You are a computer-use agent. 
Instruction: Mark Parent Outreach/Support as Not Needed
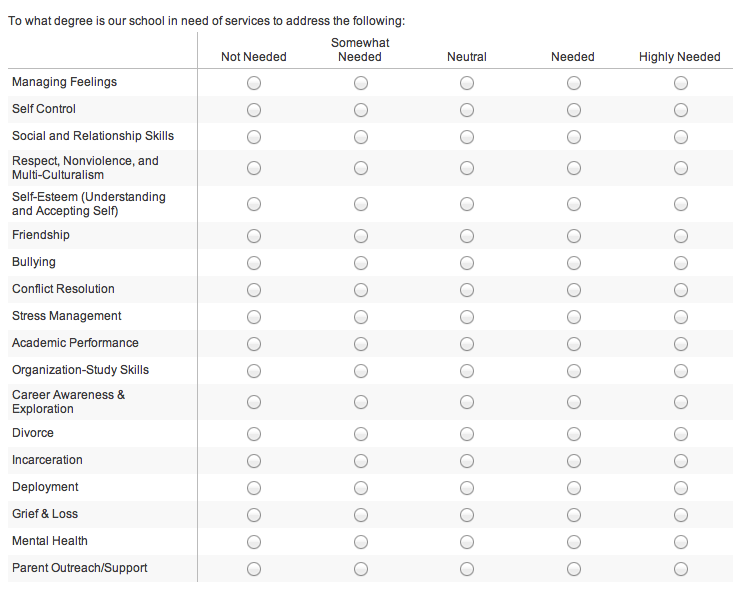[x=254, y=569]
